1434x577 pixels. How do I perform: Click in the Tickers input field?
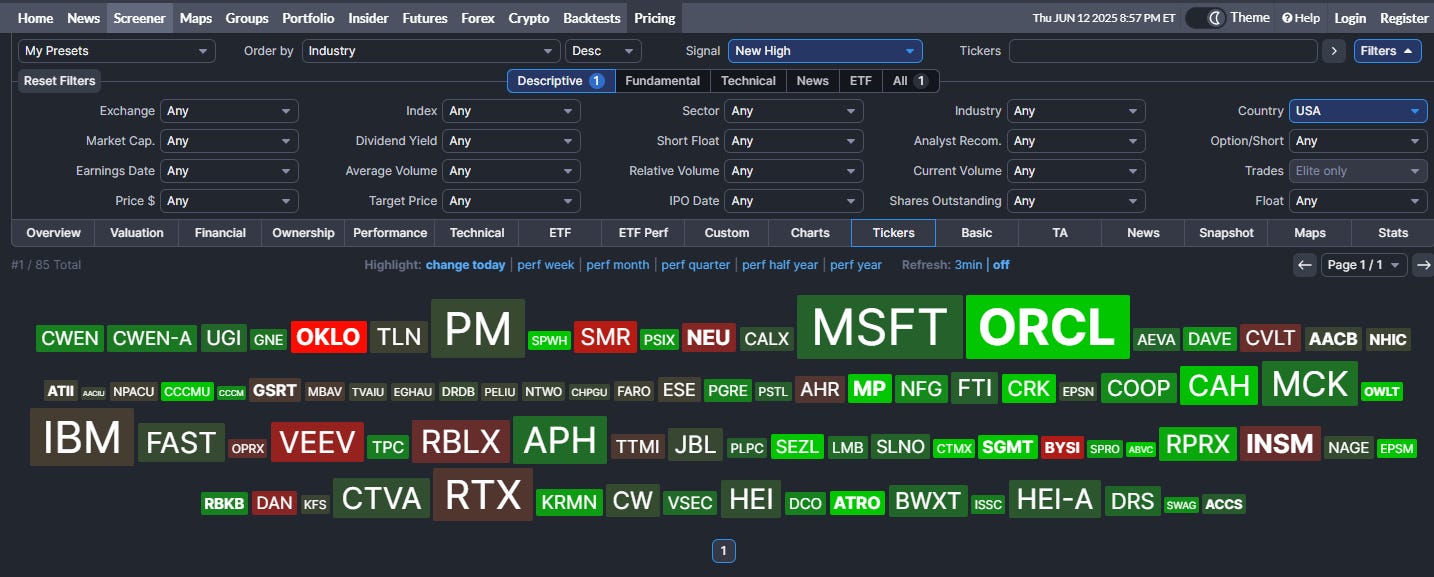(1163, 51)
